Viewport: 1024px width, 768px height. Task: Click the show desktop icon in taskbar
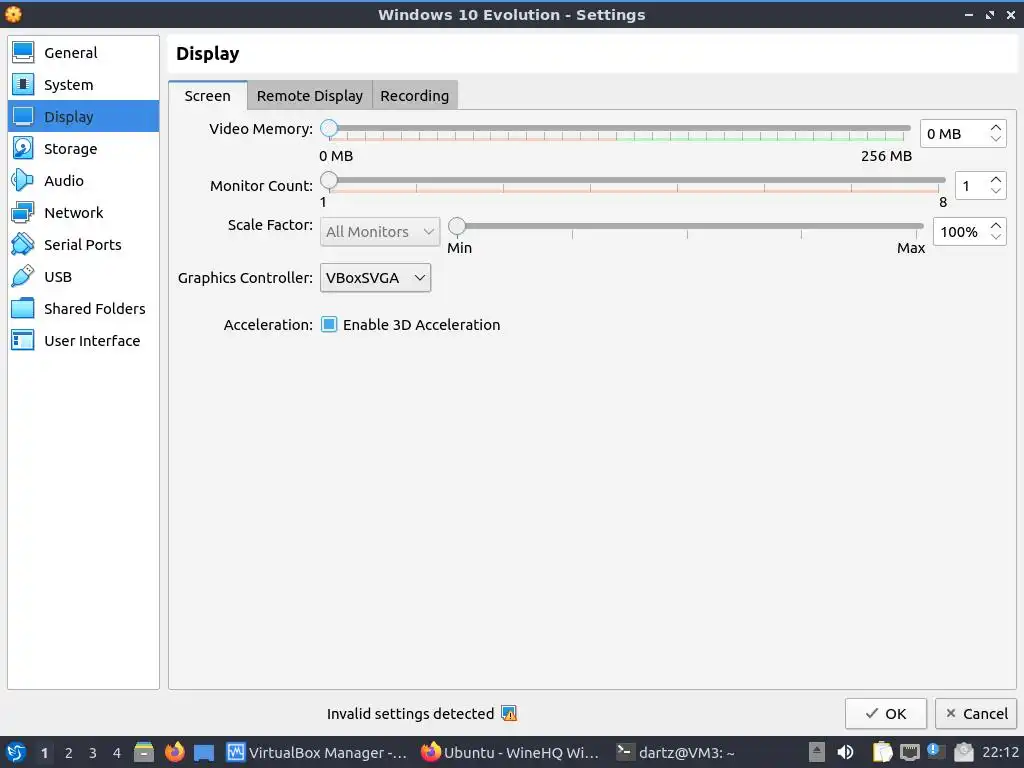click(204, 752)
